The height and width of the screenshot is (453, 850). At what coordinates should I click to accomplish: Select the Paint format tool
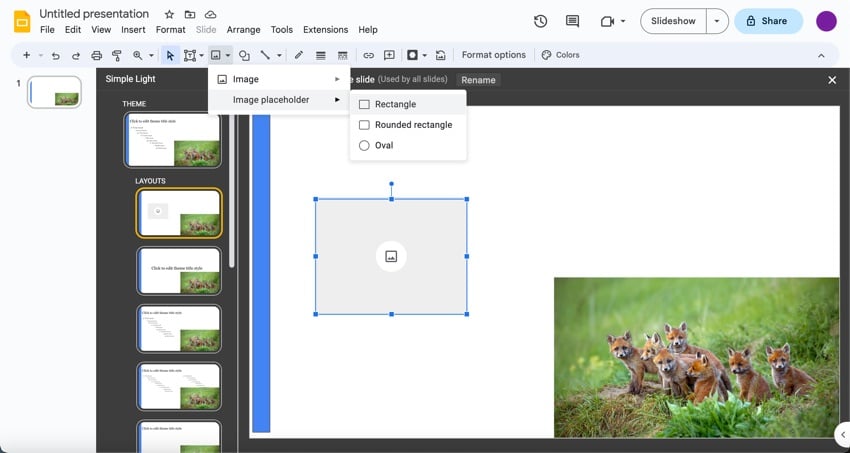coord(116,55)
